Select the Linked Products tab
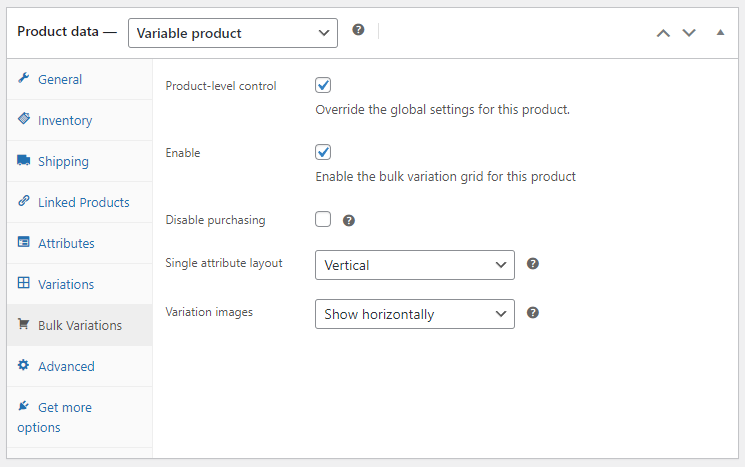The height and width of the screenshot is (467, 745). pos(80,202)
